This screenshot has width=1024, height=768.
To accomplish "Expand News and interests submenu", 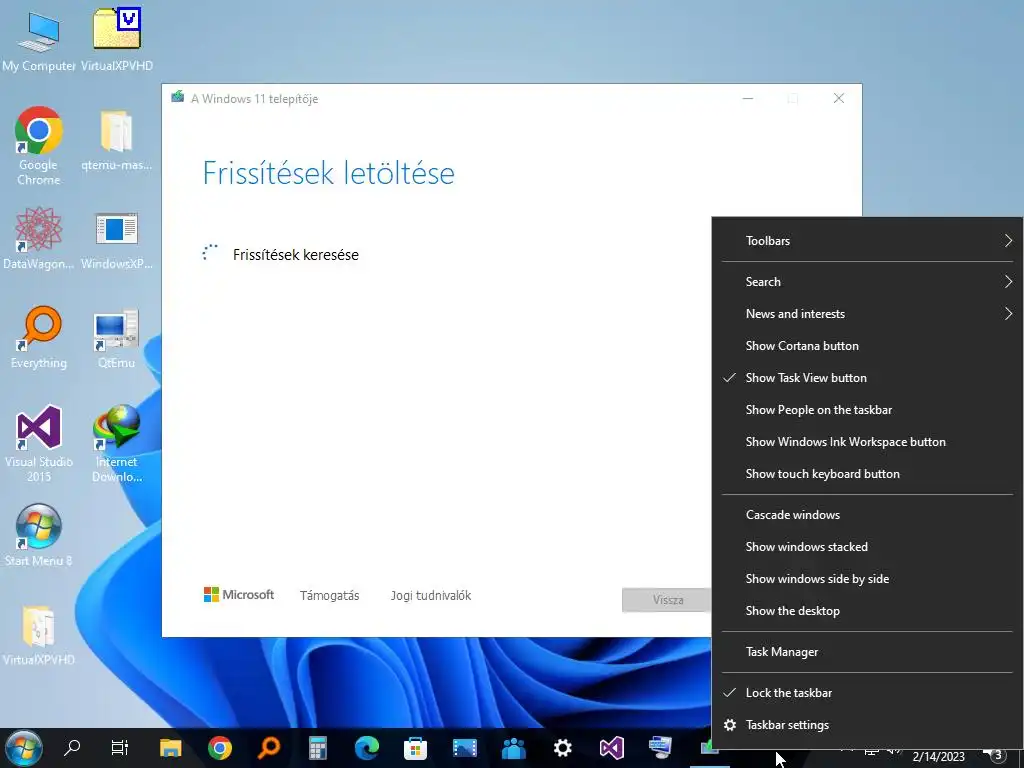I will click(867, 313).
